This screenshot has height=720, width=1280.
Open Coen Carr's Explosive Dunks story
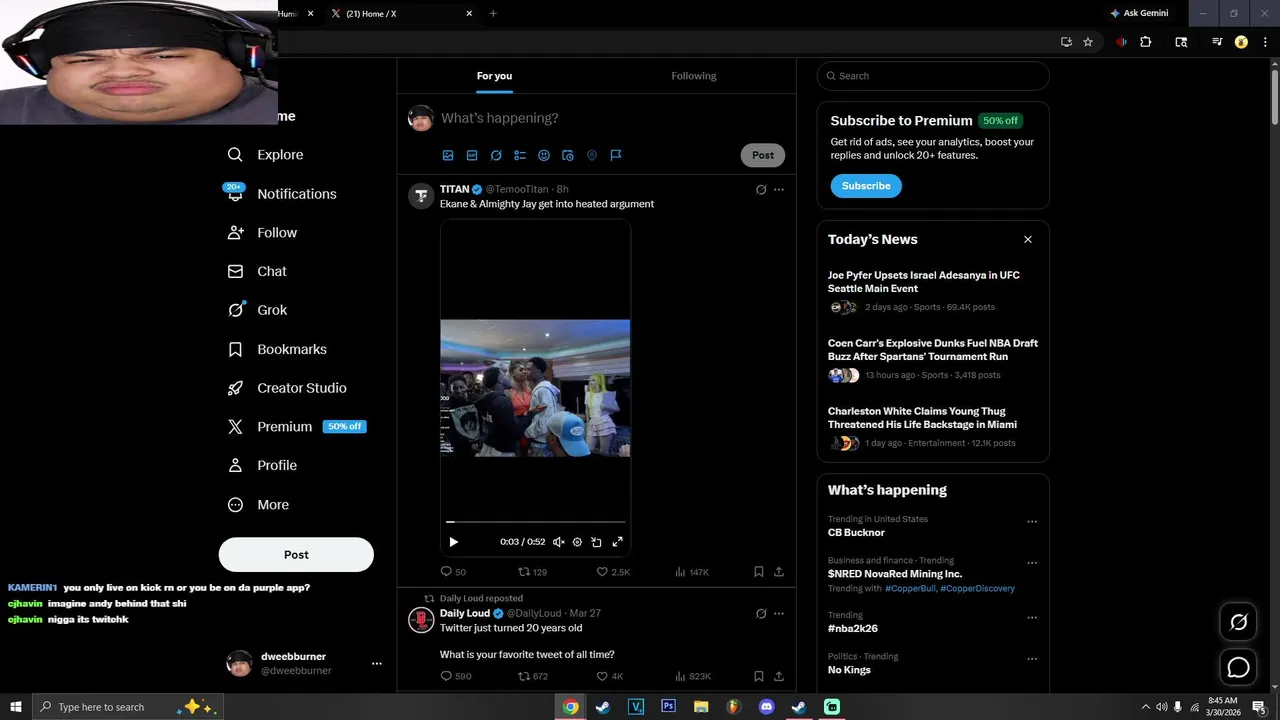(x=933, y=350)
